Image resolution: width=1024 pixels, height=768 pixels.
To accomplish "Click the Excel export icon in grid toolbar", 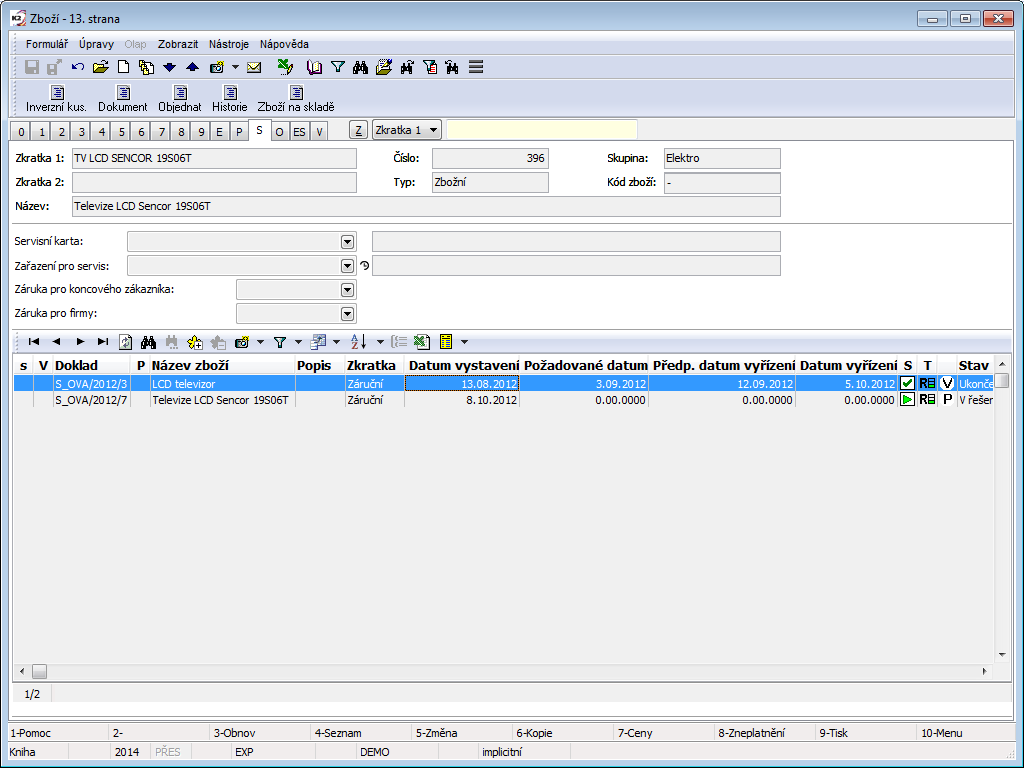I will coord(422,341).
